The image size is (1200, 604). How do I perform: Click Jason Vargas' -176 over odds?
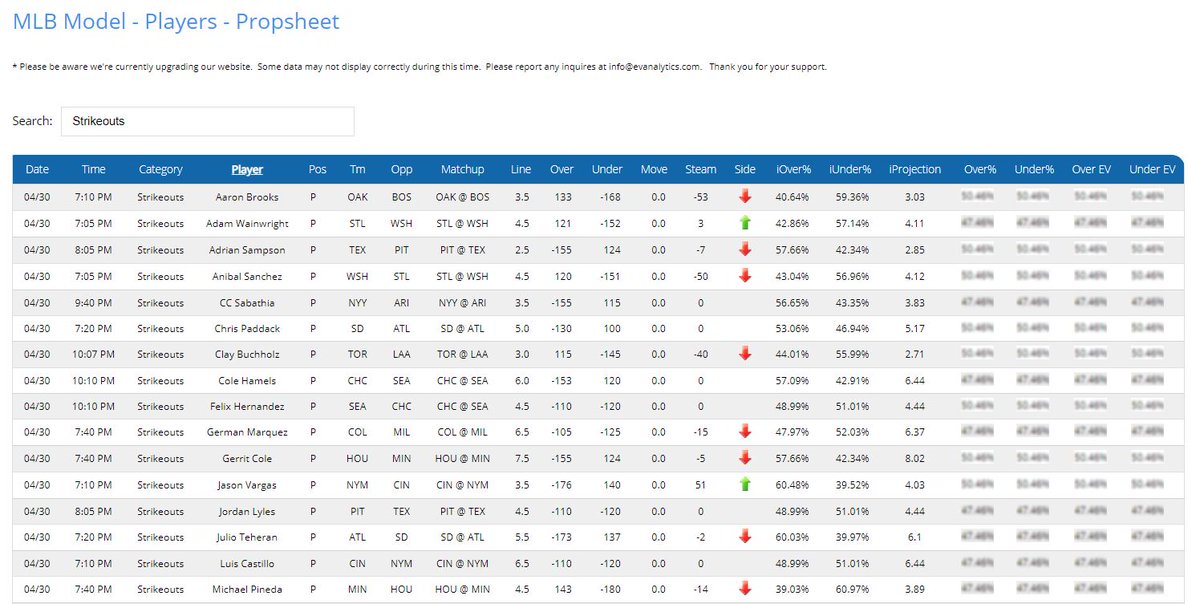pyautogui.click(x=562, y=484)
